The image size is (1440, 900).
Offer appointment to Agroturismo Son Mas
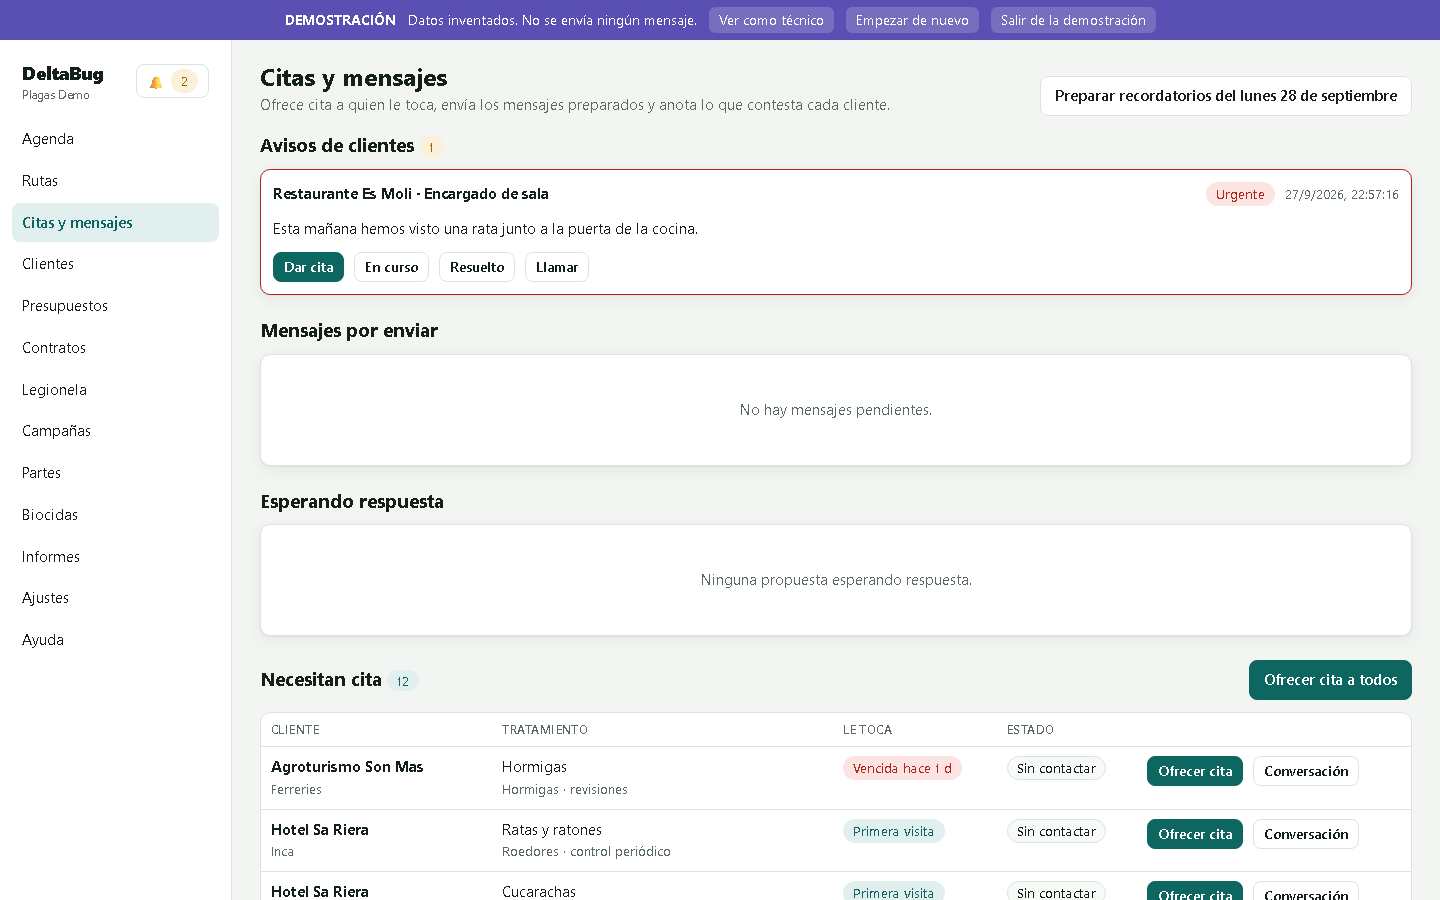1195,771
